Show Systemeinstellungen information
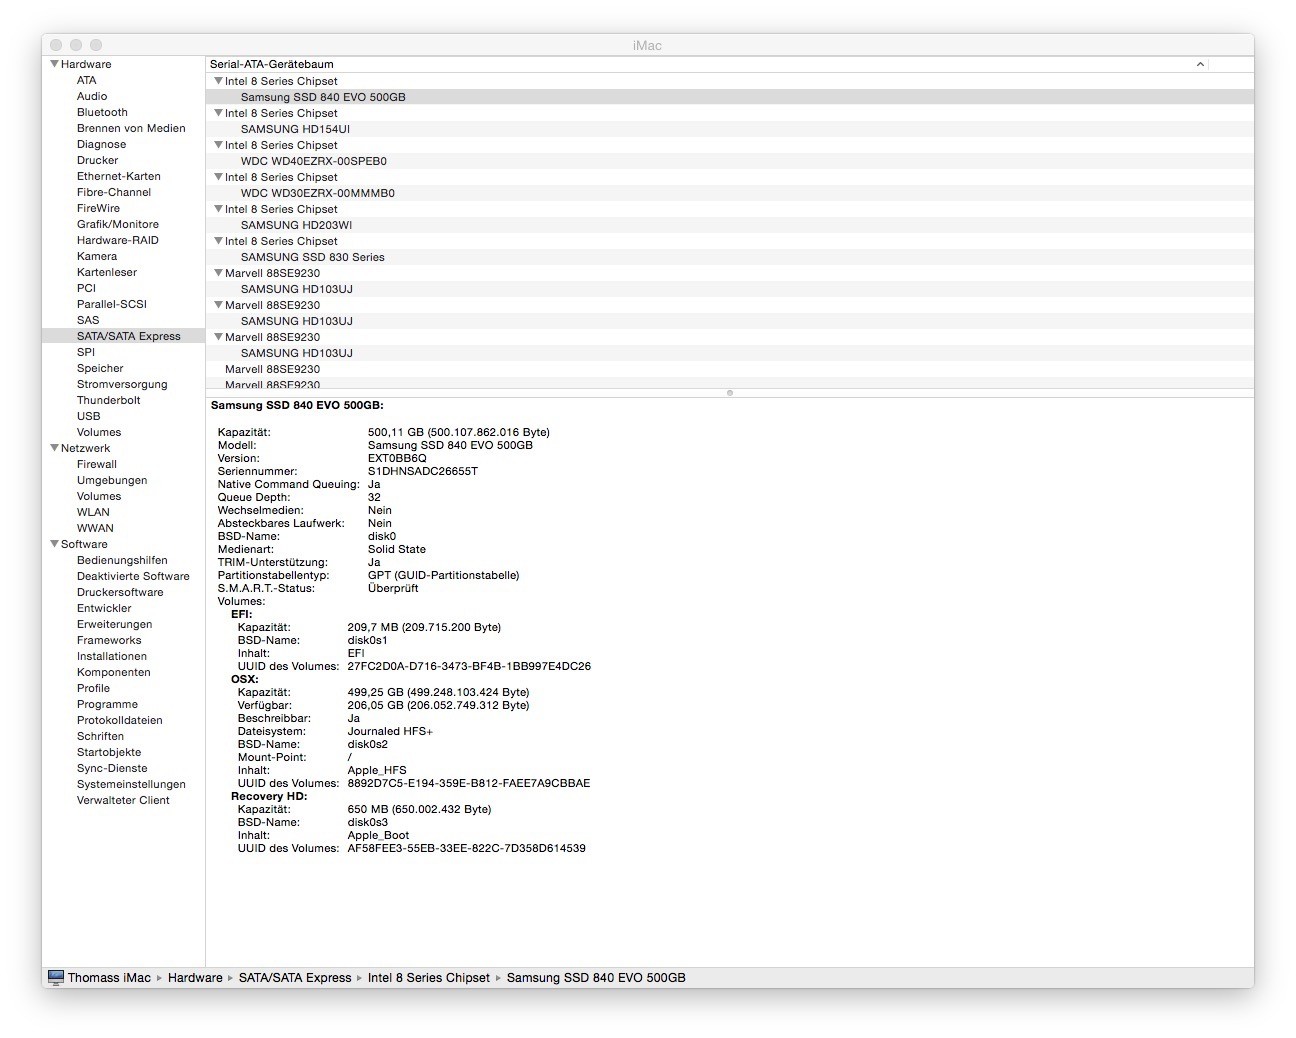The height and width of the screenshot is (1038, 1296). coord(131,784)
